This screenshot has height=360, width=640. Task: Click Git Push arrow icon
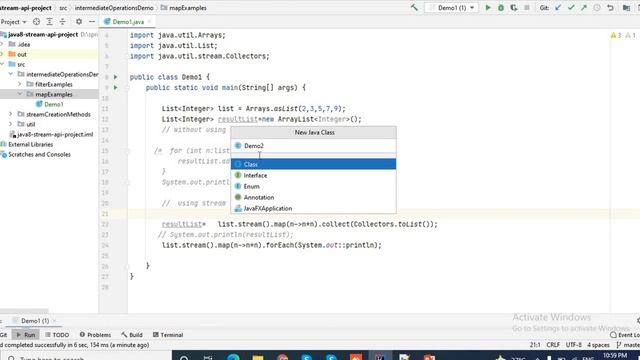pyautogui.click(x=584, y=7)
